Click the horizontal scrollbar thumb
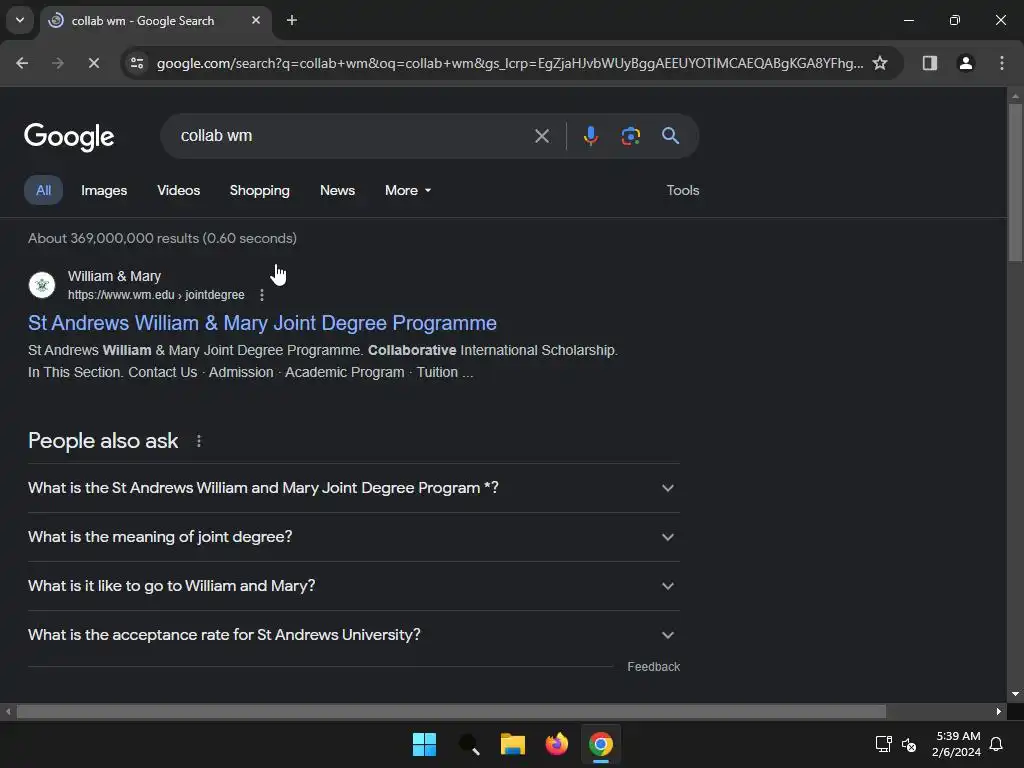This screenshot has width=1024, height=768. click(451, 711)
